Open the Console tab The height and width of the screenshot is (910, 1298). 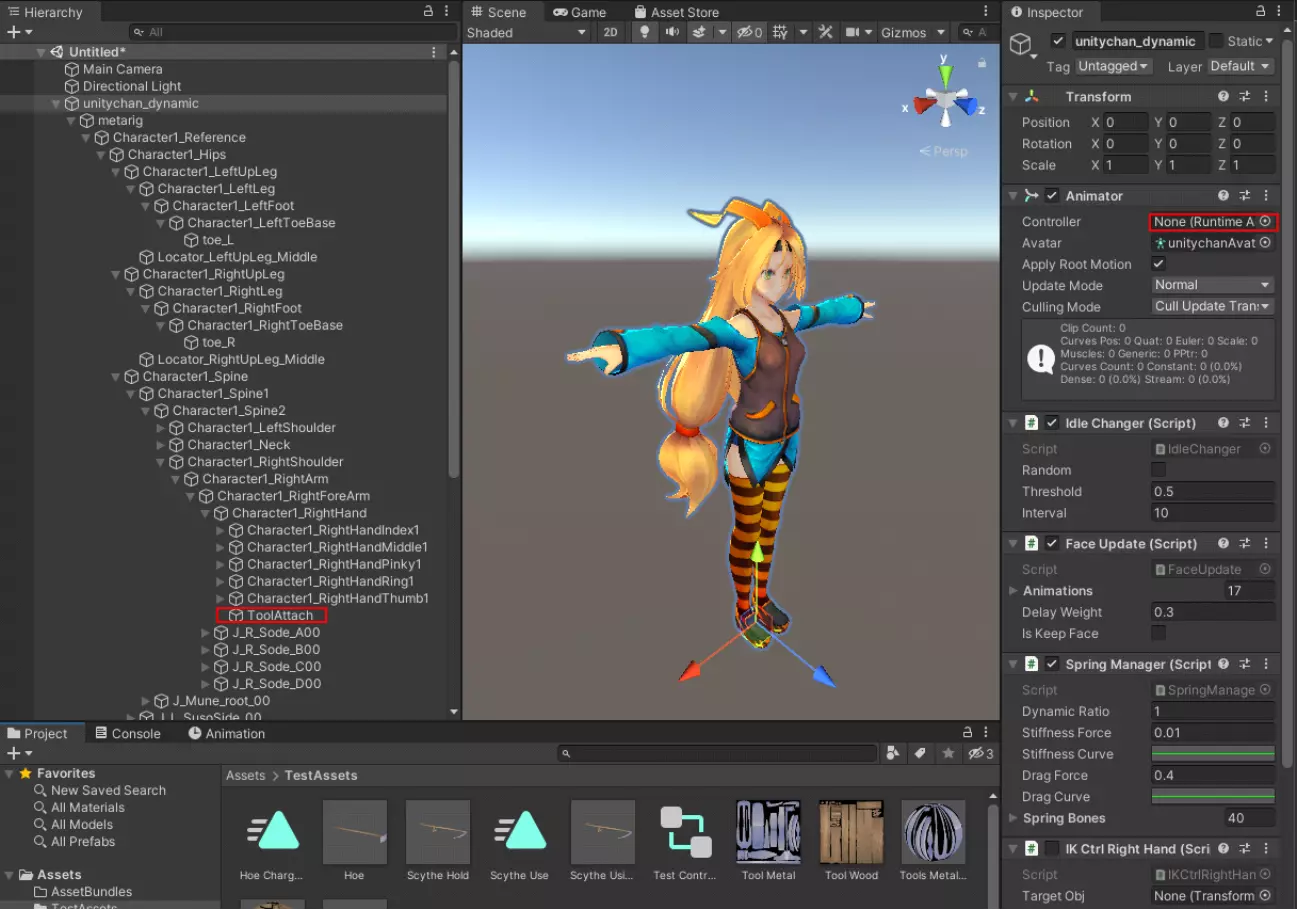[127, 733]
